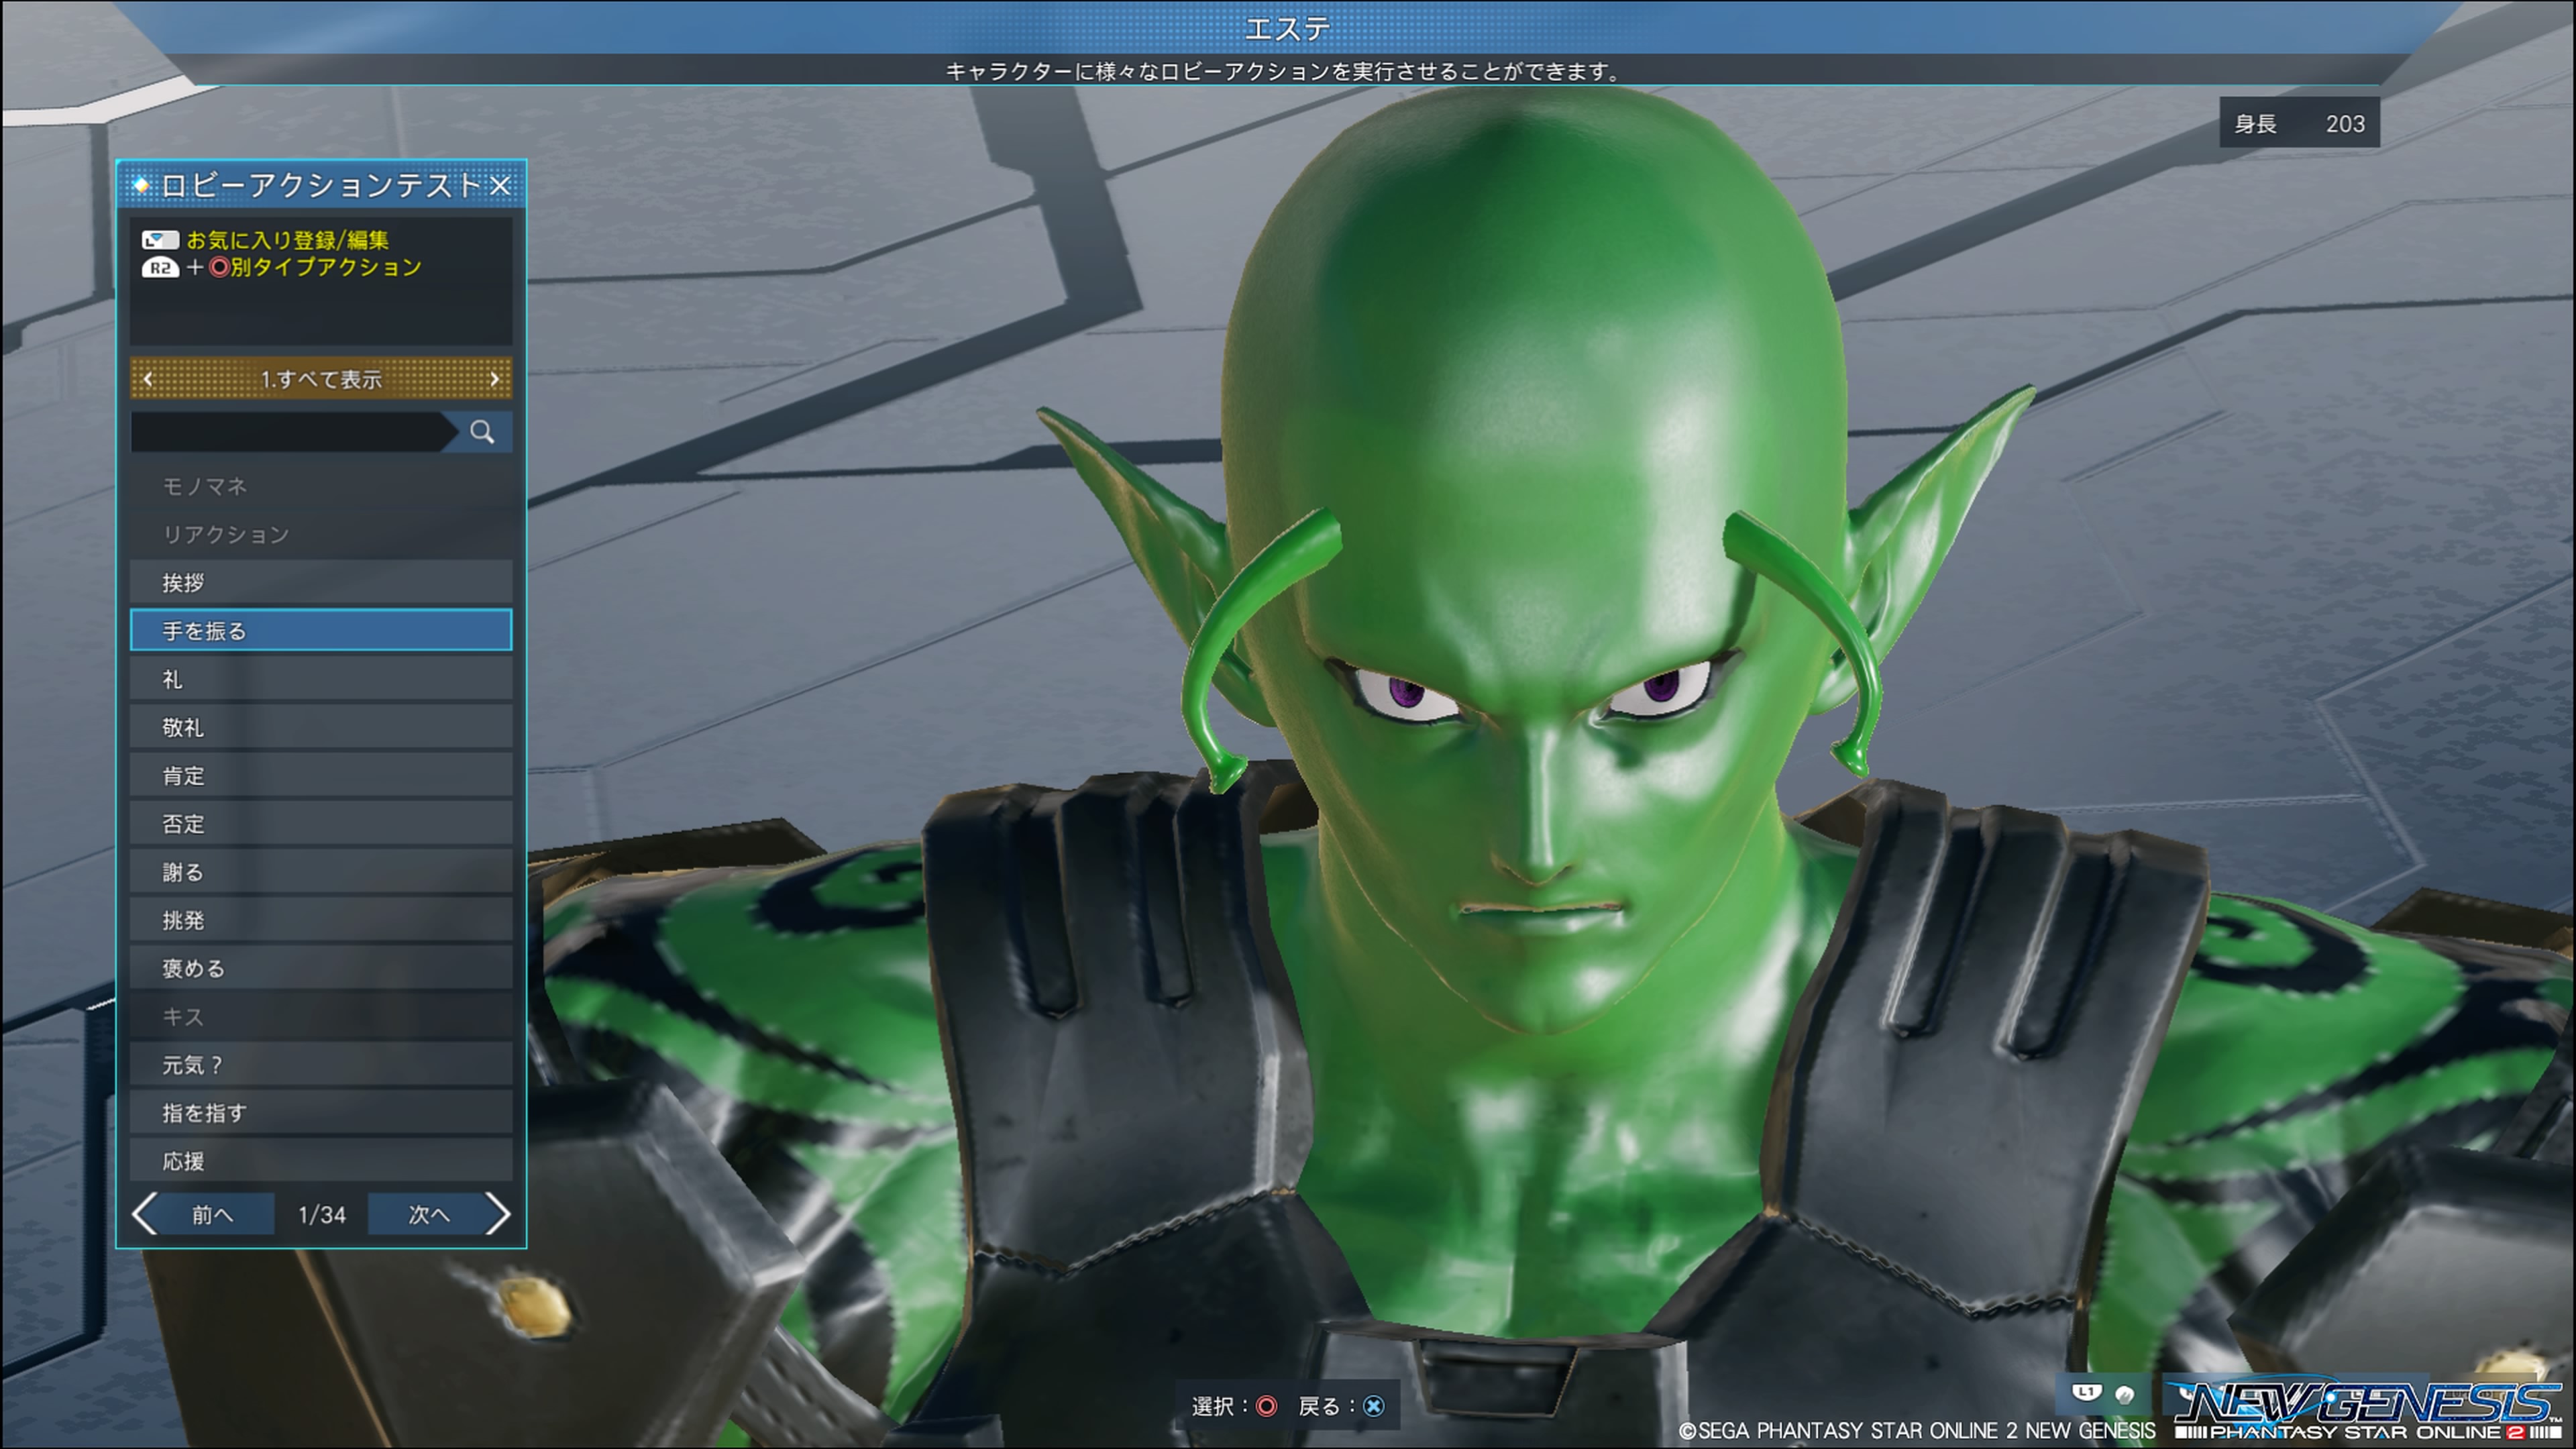
Task: Select the モノマネ lobby action
Action: pyautogui.click(x=321, y=486)
